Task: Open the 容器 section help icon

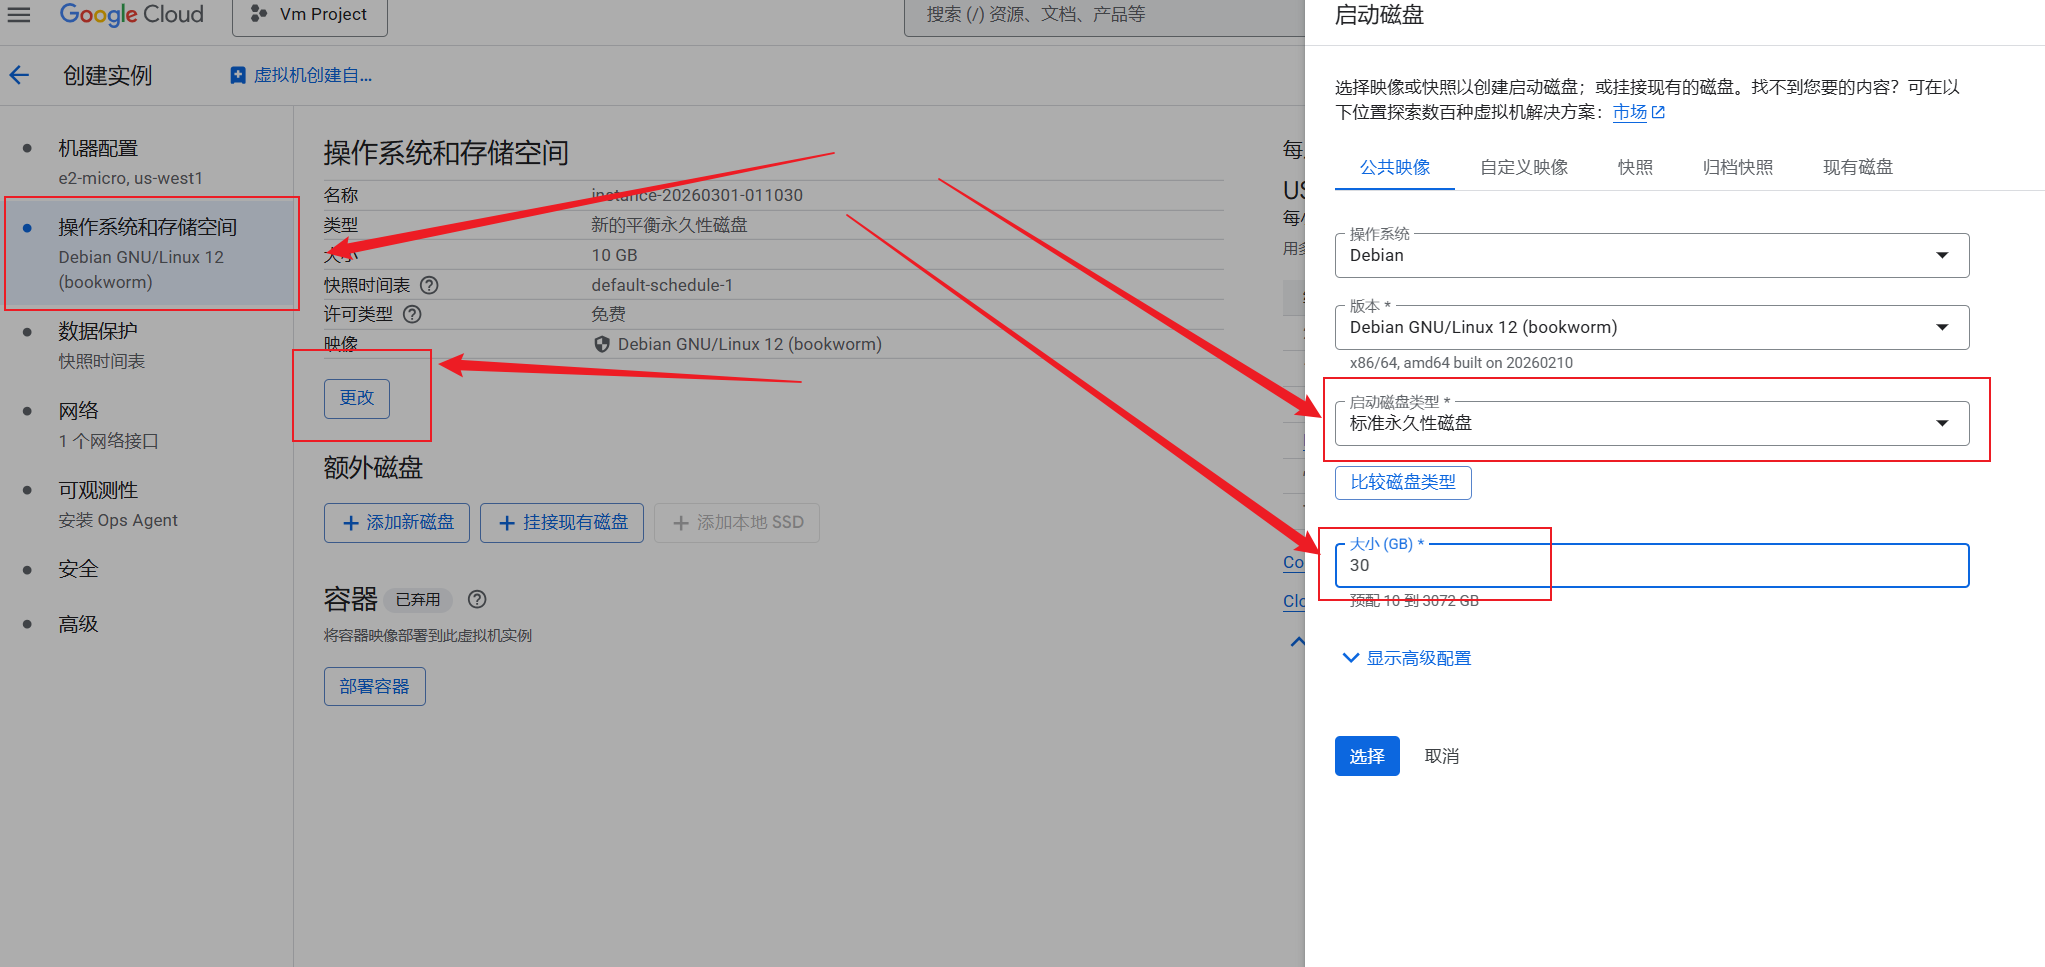Action: tap(477, 599)
